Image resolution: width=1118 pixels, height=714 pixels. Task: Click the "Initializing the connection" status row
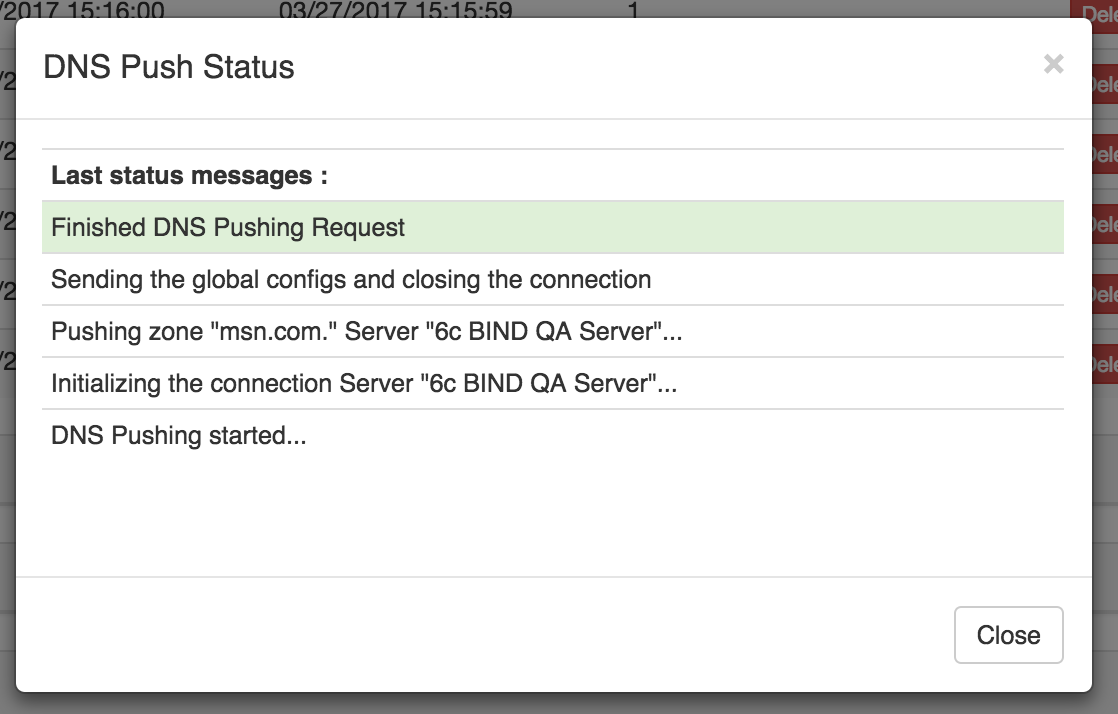(552, 383)
